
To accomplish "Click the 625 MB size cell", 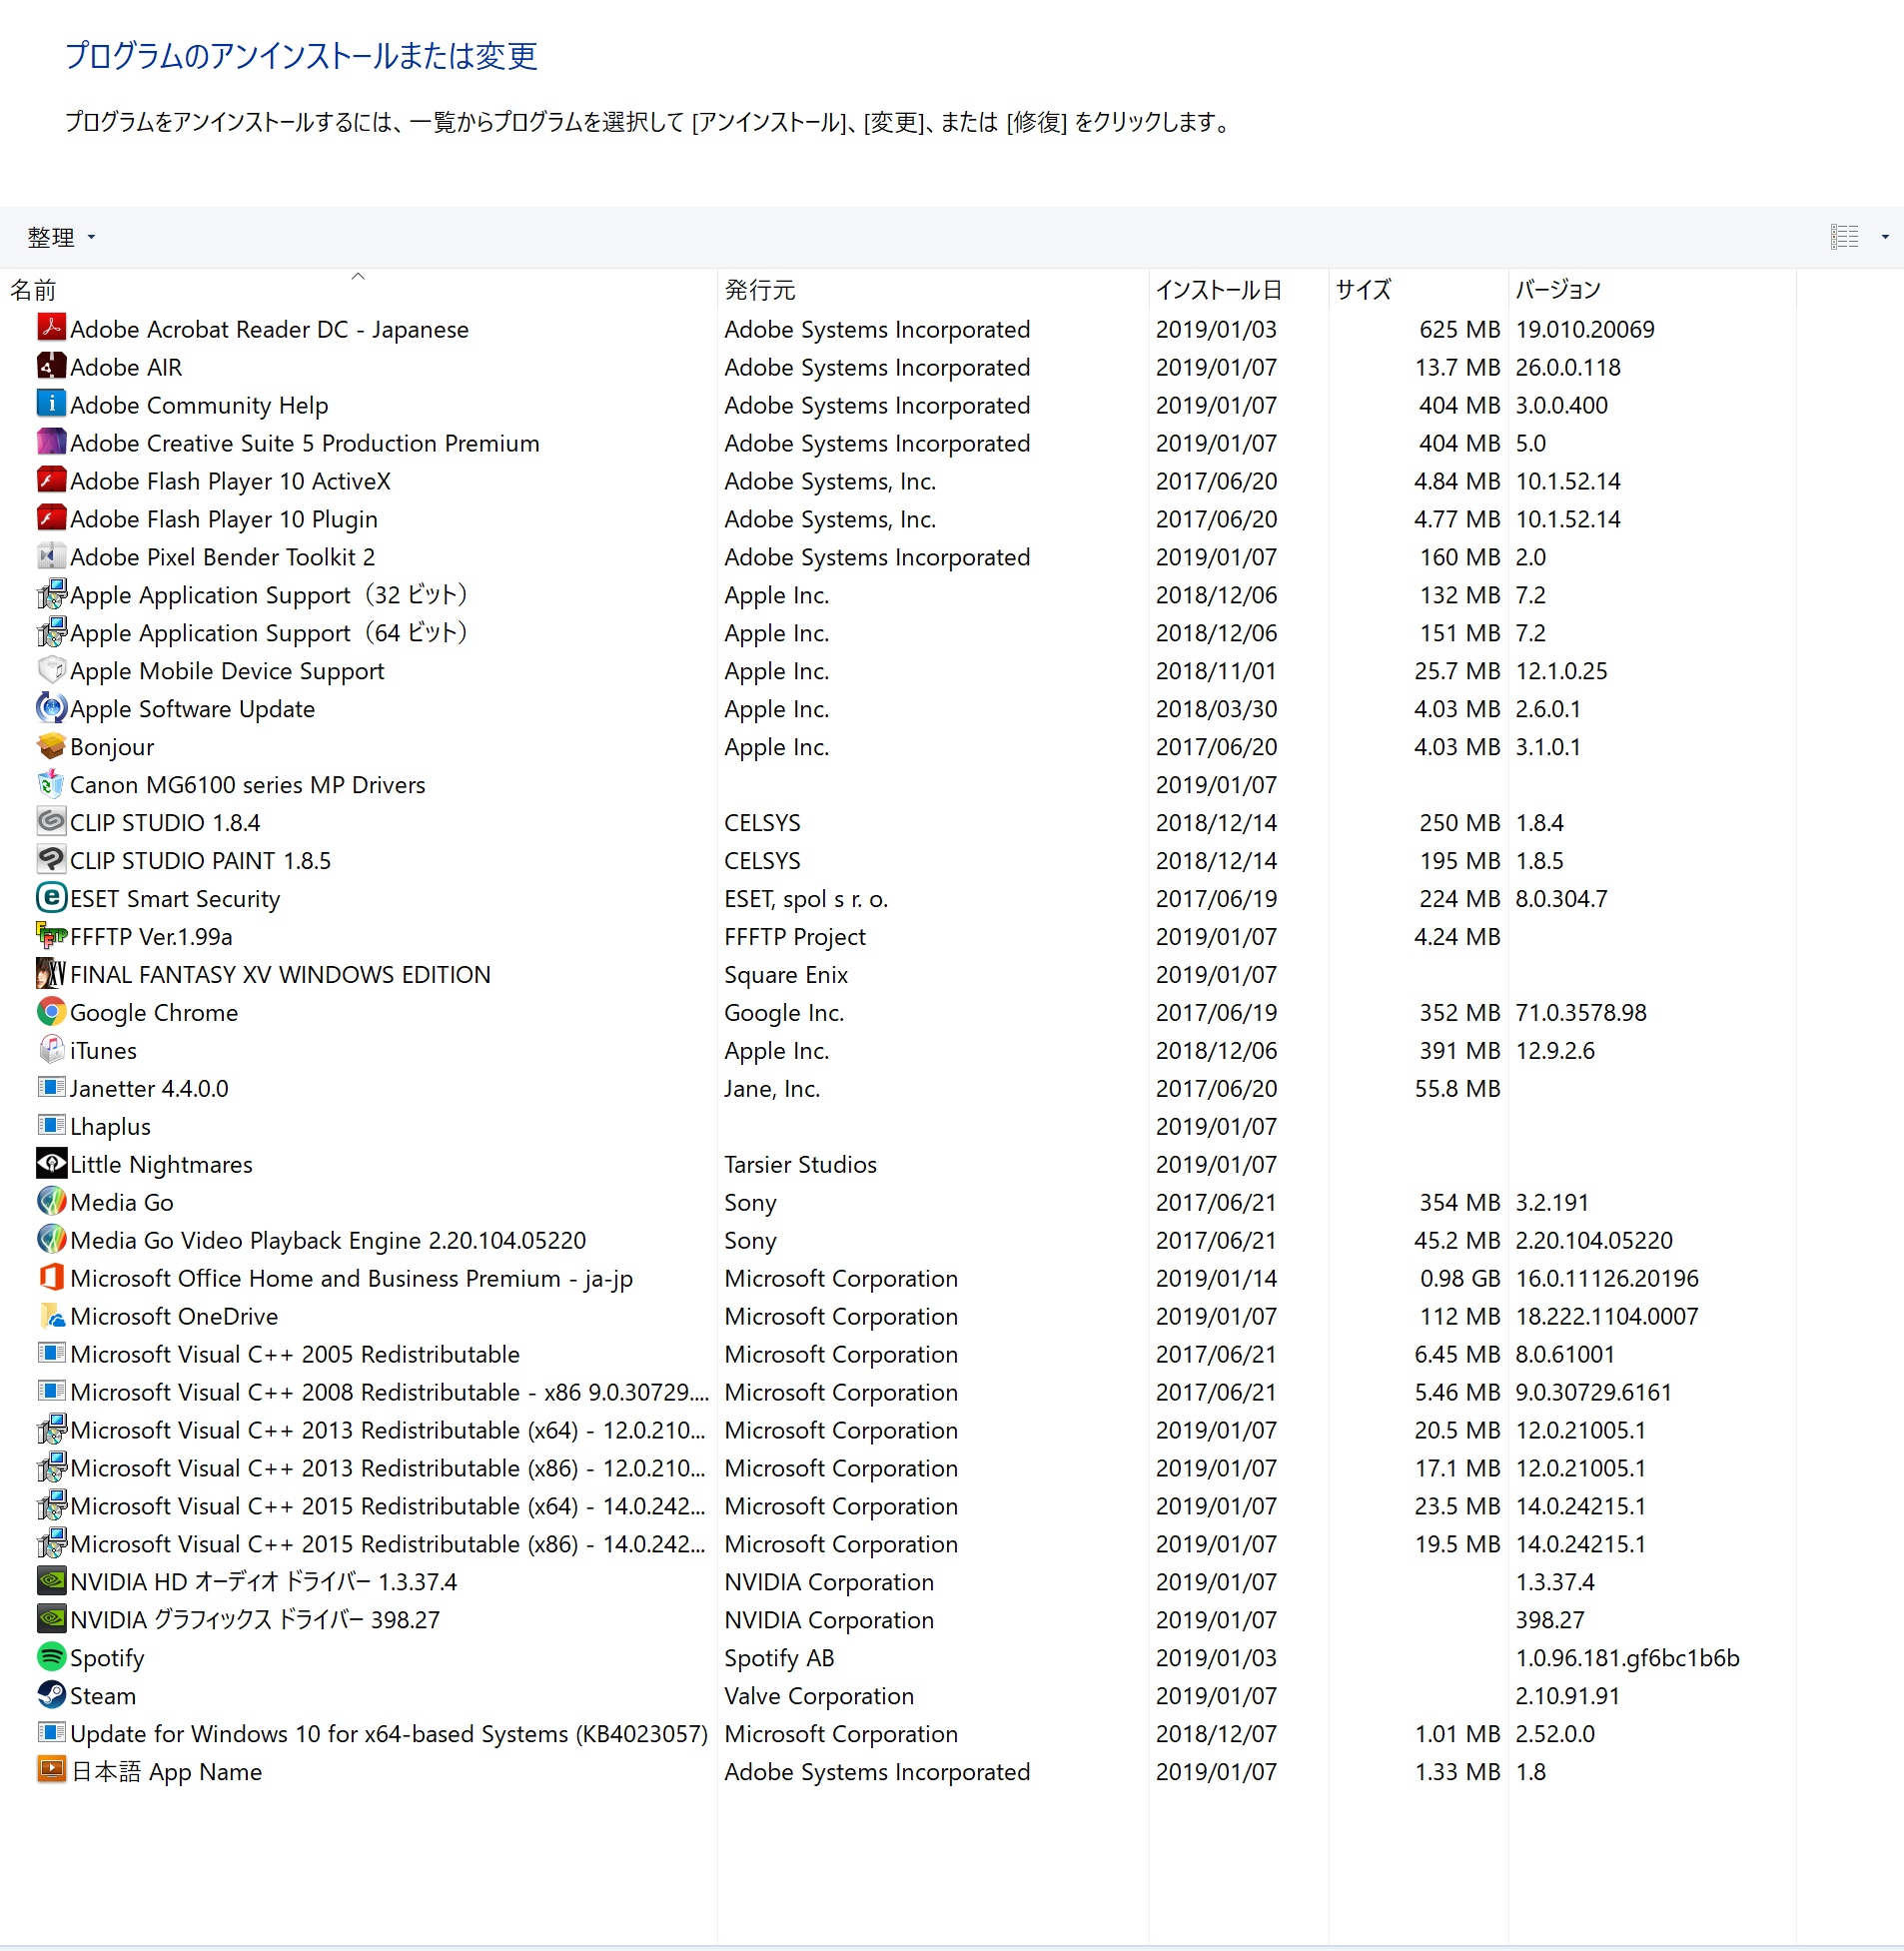I will coord(1460,329).
